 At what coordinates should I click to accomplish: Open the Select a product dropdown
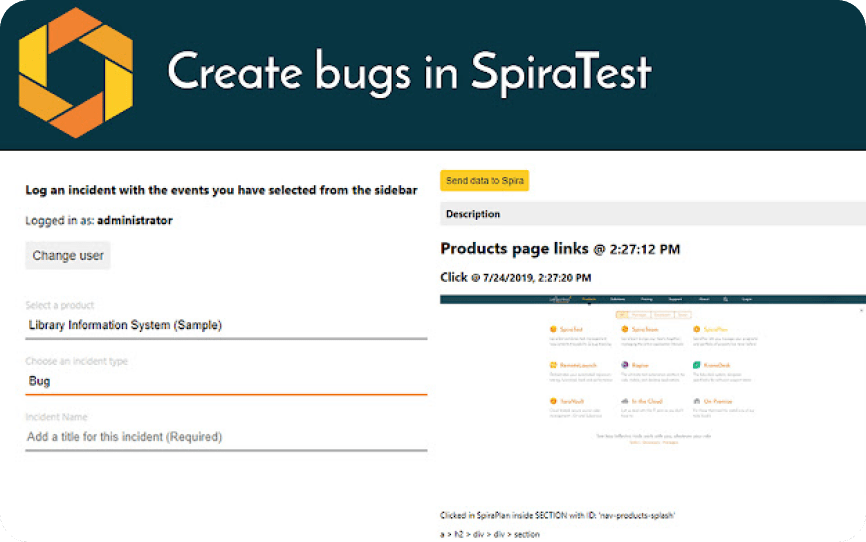(226, 325)
